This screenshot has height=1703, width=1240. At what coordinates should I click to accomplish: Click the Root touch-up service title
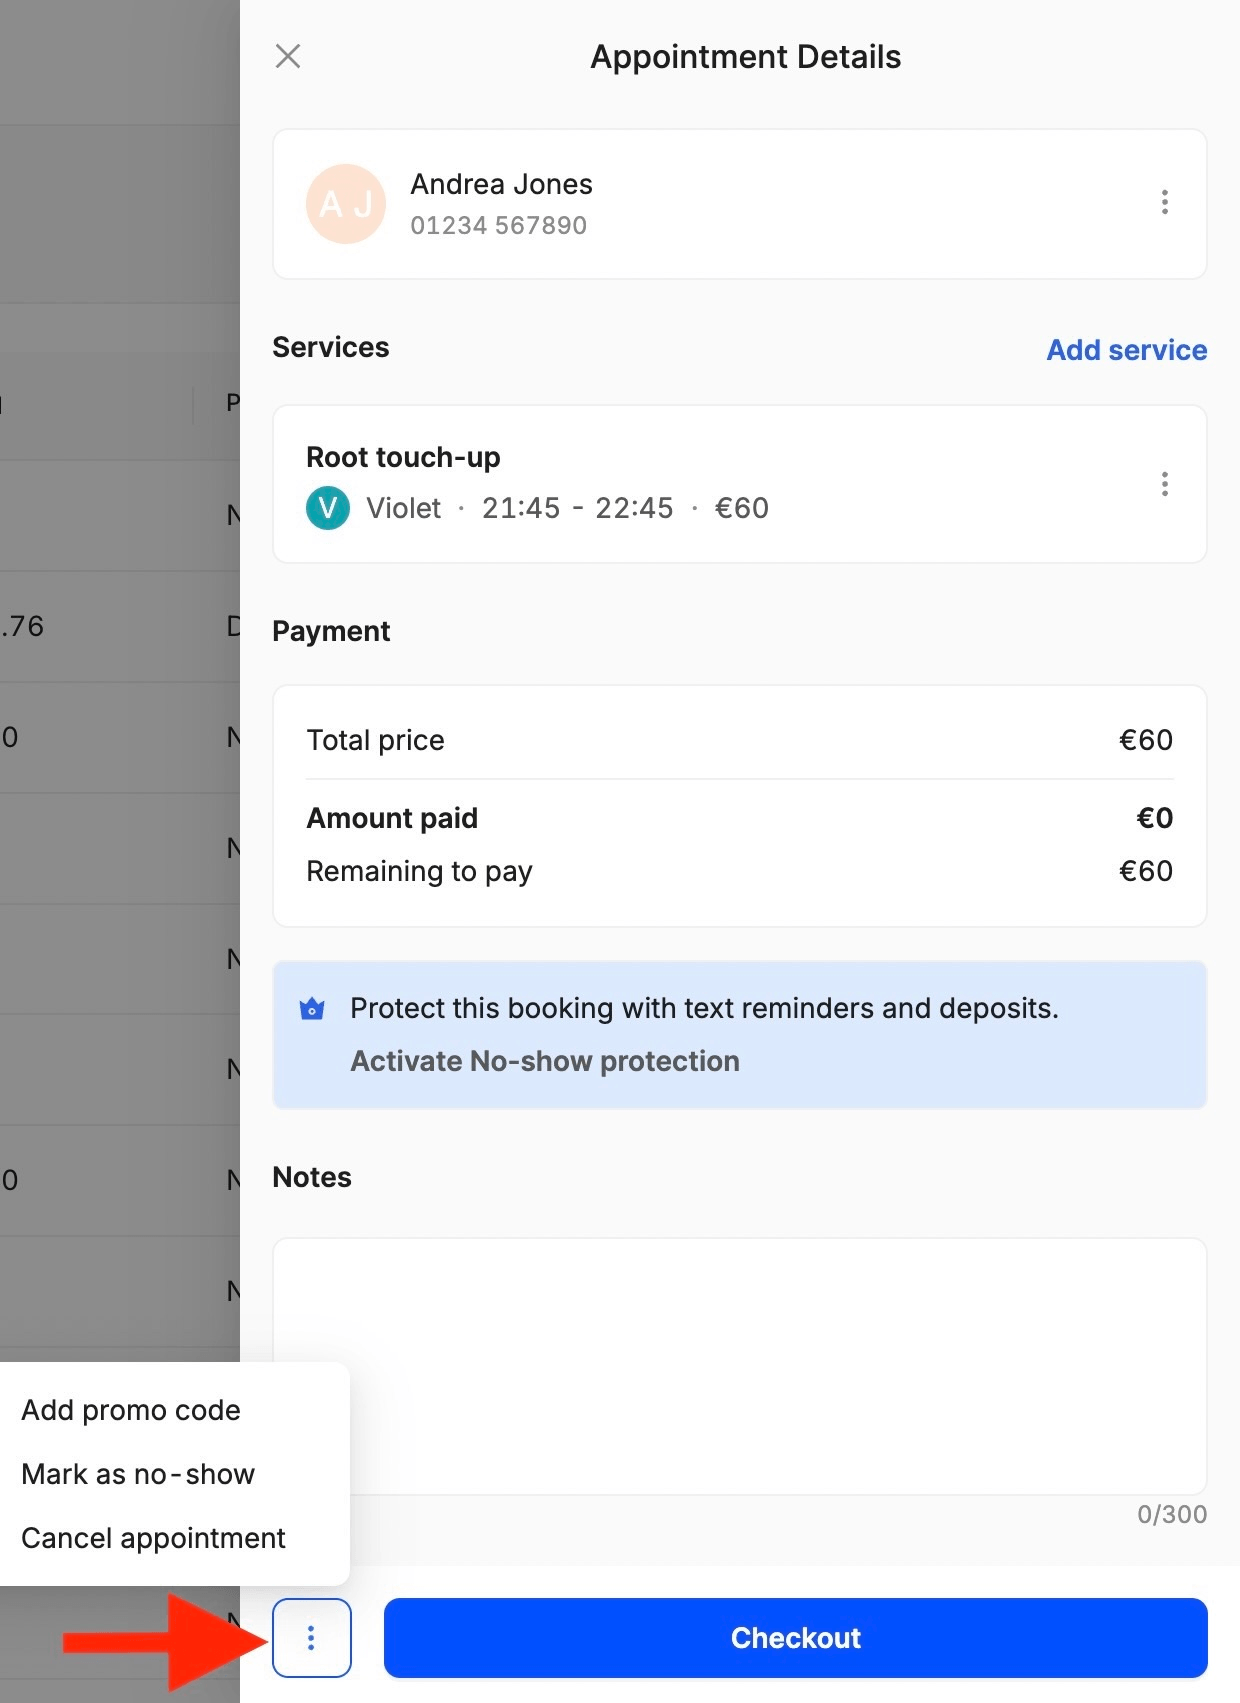[403, 457]
